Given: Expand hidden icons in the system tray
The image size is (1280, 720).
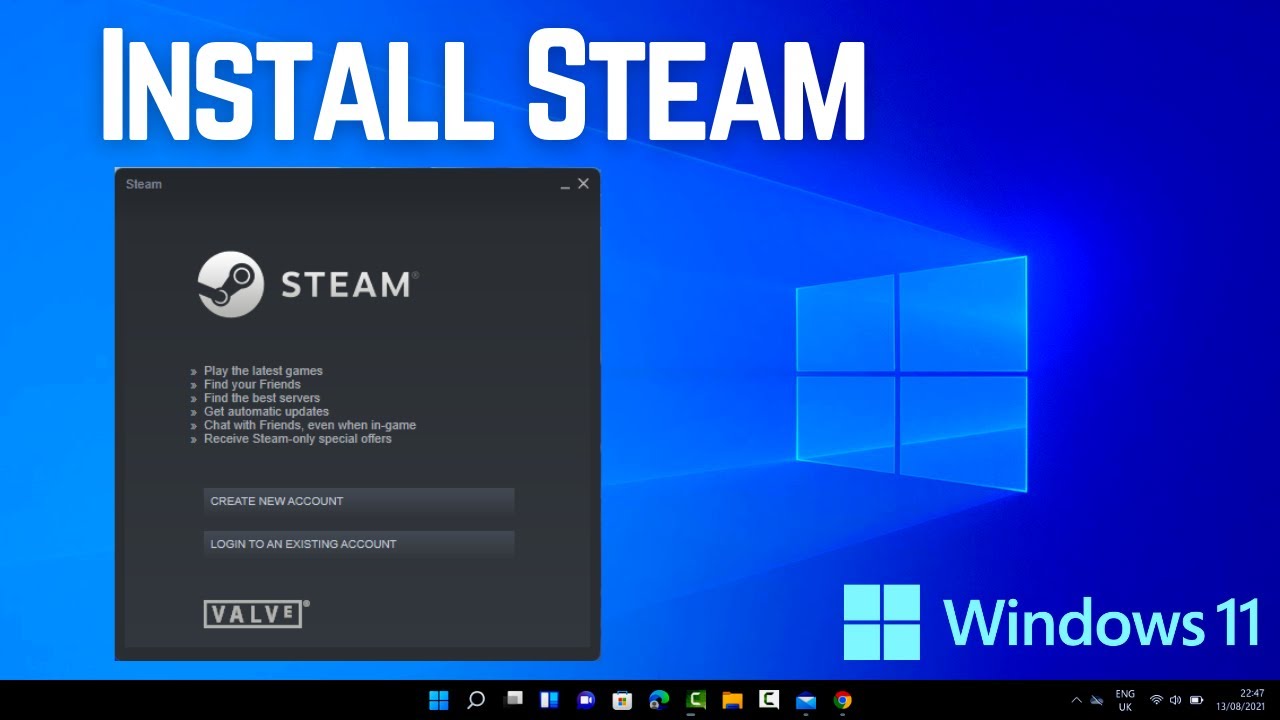Looking at the screenshot, I should (x=1077, y=700).
